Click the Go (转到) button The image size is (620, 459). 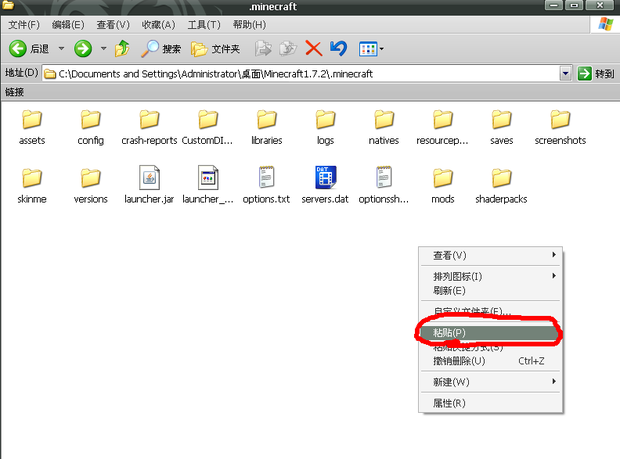point(596,74)
